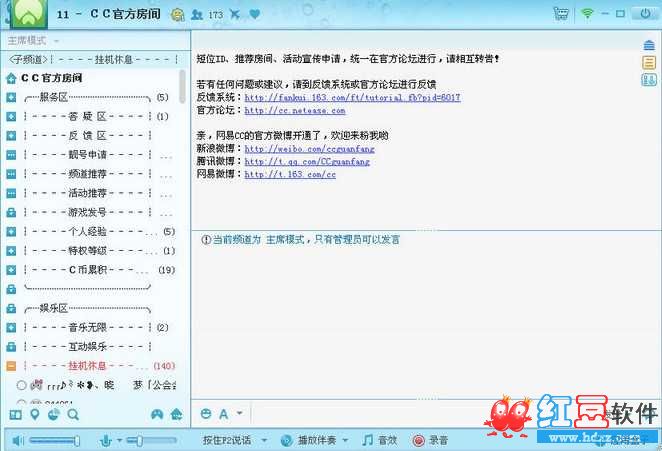This screenshot has width=662, height=451.
Task: Open the 按住F2说话 talk mode dropdown
Action: [x=264, y=440]
